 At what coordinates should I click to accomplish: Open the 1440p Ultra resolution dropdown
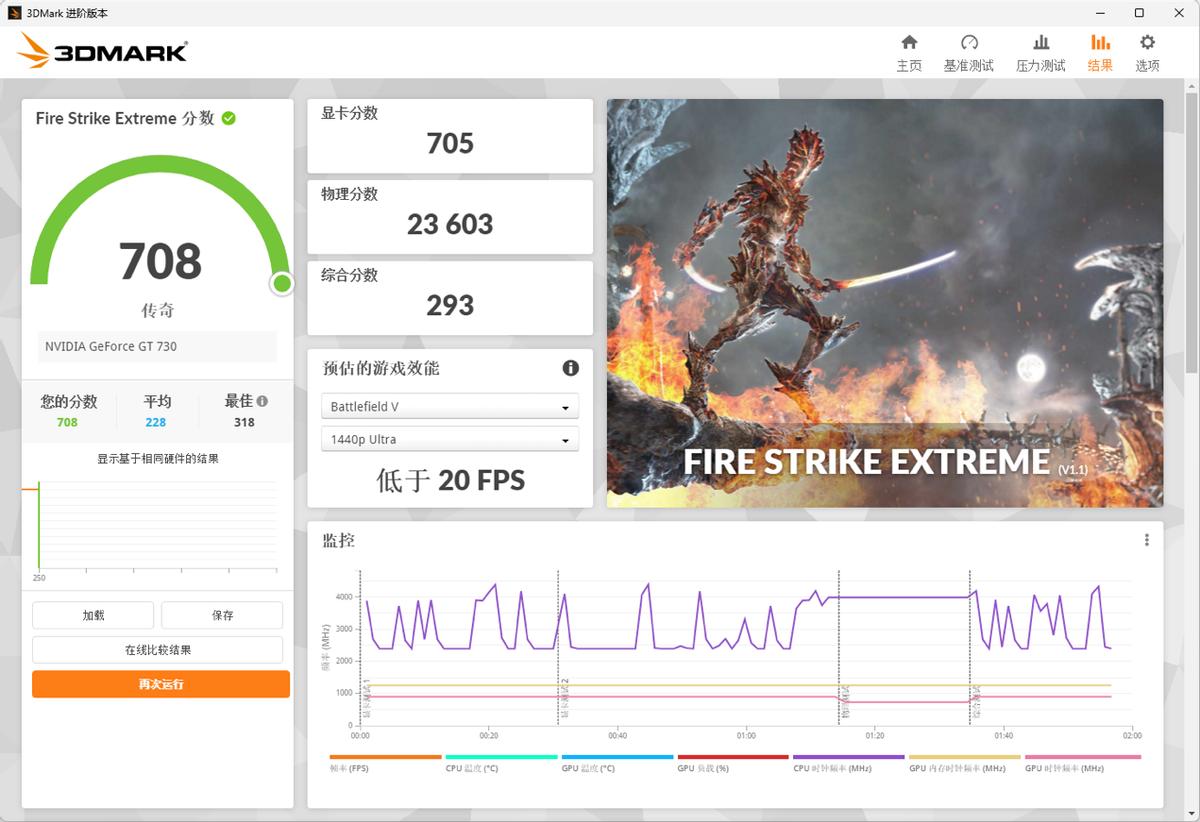[449, 439]
